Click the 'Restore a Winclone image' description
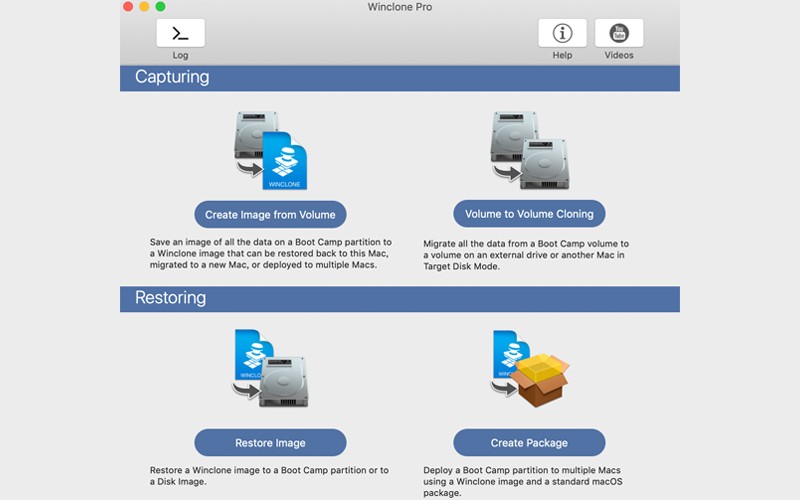Image resolution: width=800 pixels, height=500 pixels. click(x=269, y=476)
